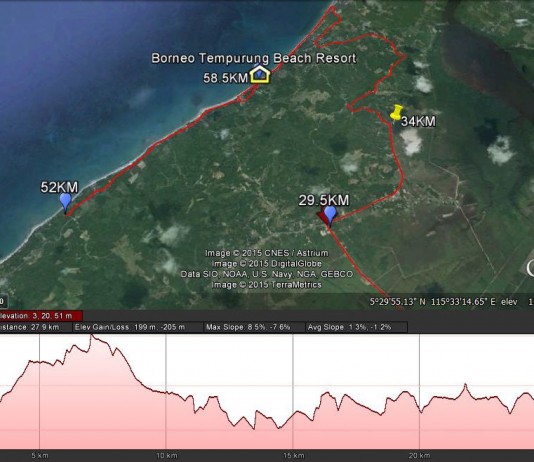Select the 34KM text label
The height and width of the screenshot is (462, 534).
pos(418,121)
